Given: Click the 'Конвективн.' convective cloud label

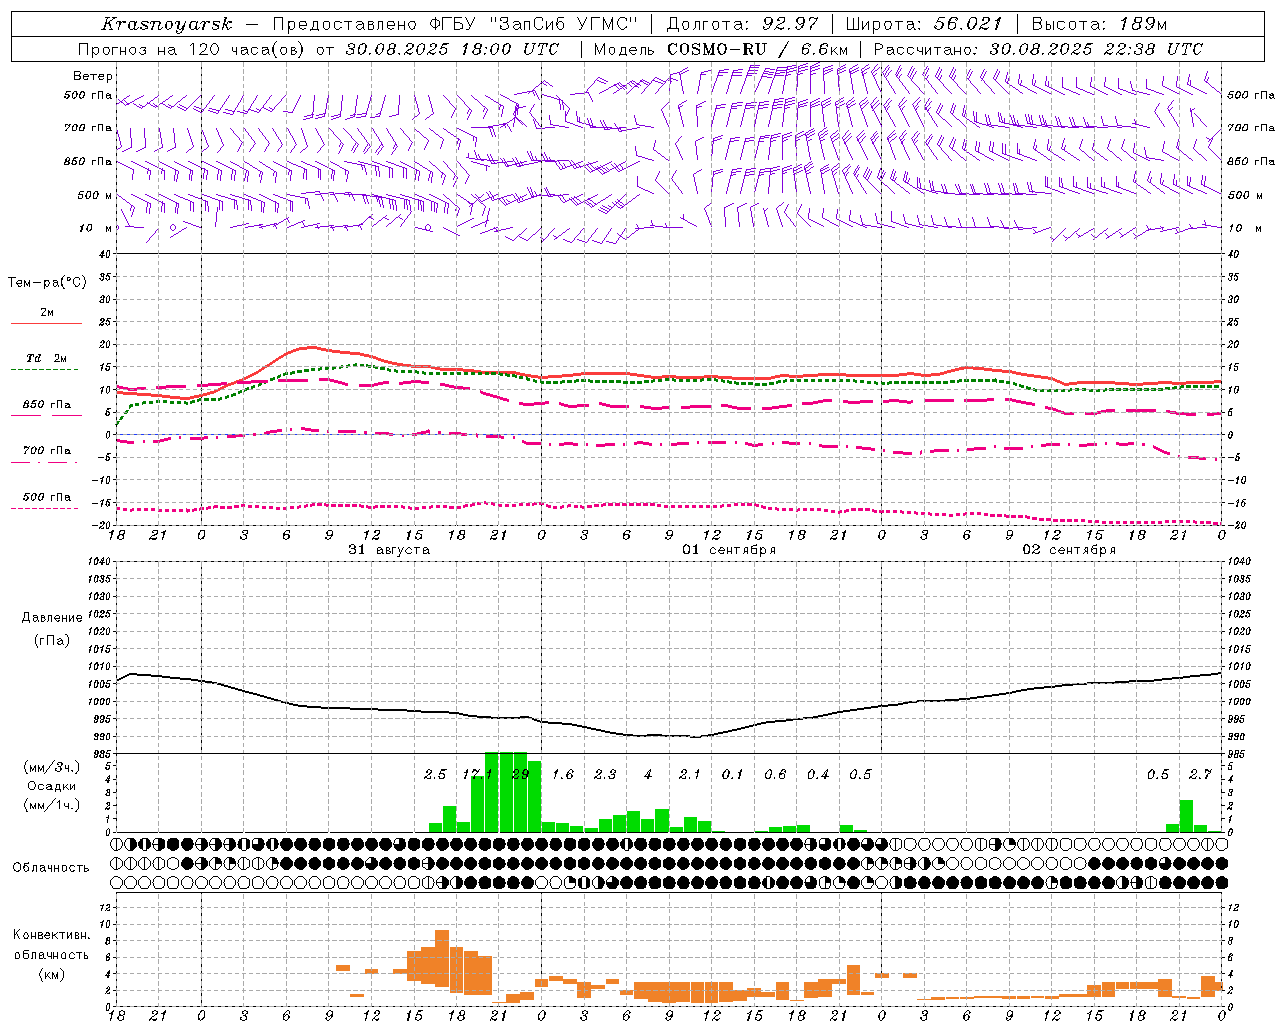Looking at the screenshot, I should [x=51, y=935].
